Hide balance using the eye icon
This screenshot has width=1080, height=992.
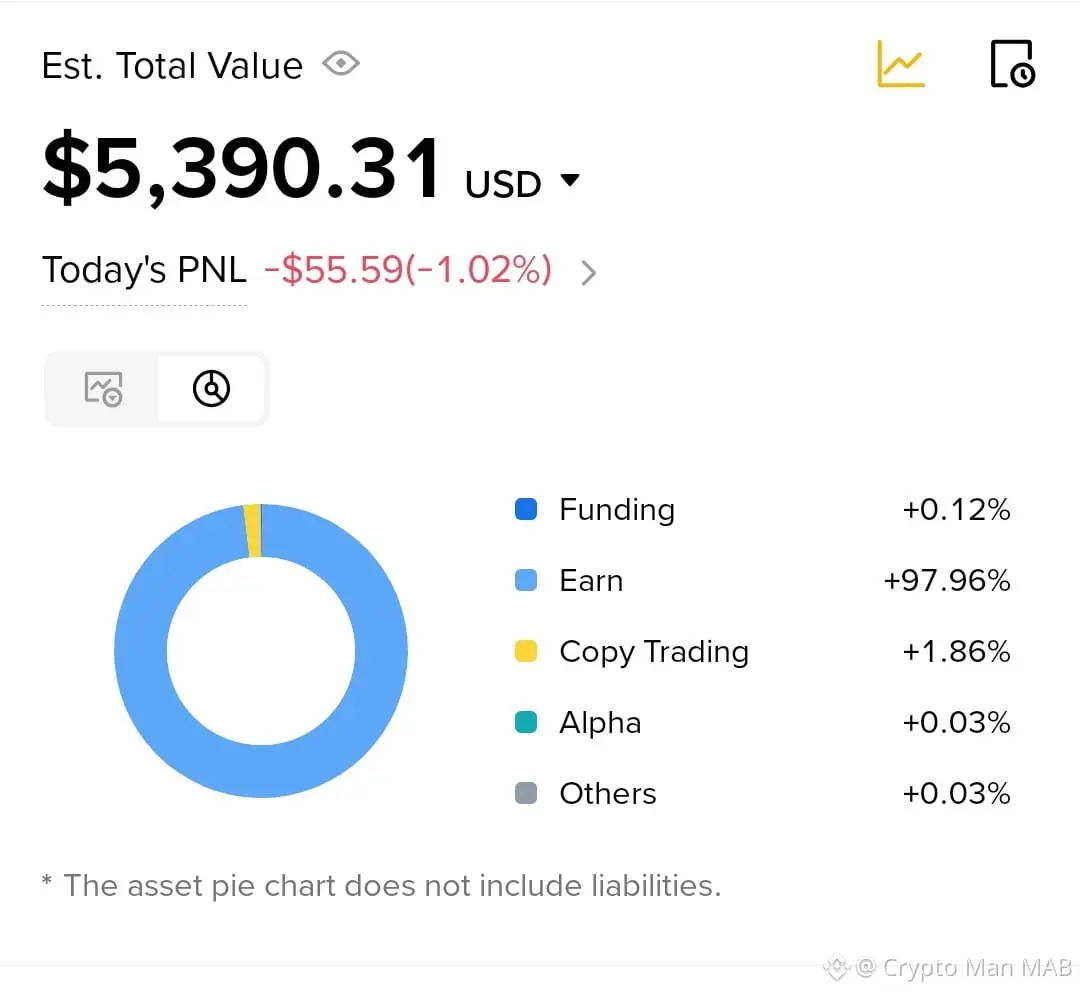tap(341, 65)
